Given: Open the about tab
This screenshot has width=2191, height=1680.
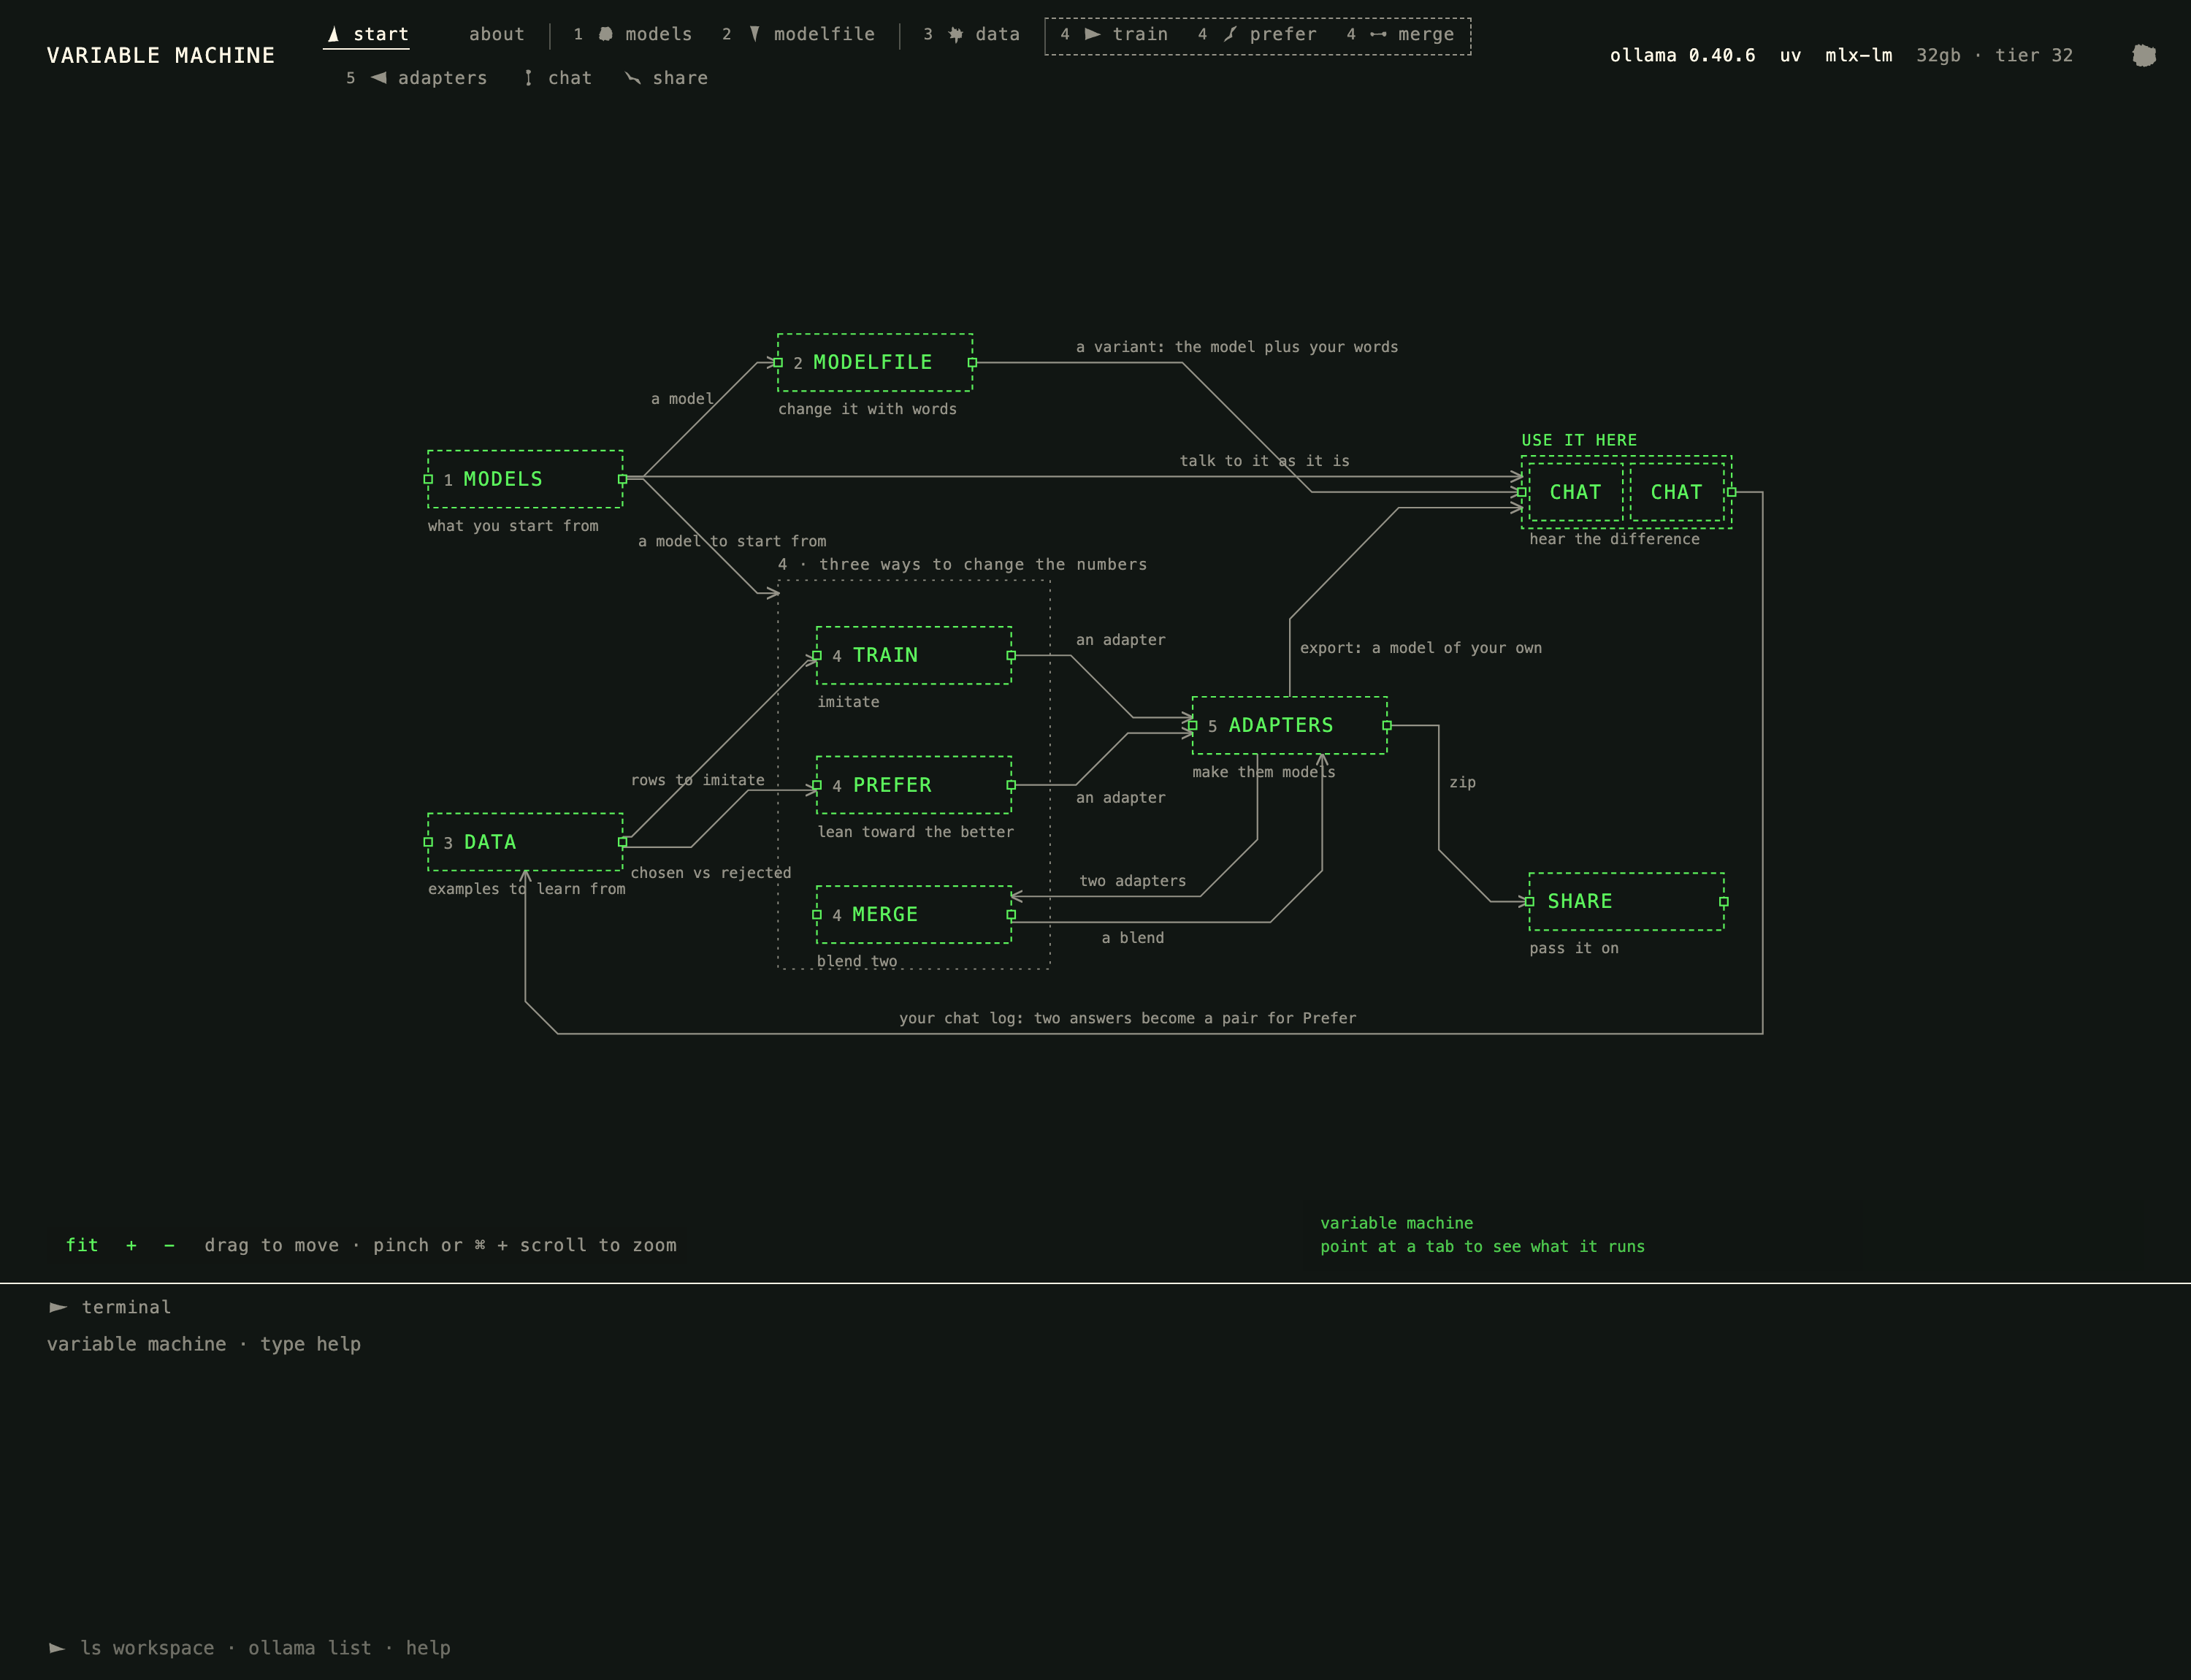Looking at the screenshot, I should [x=496, y=34].
